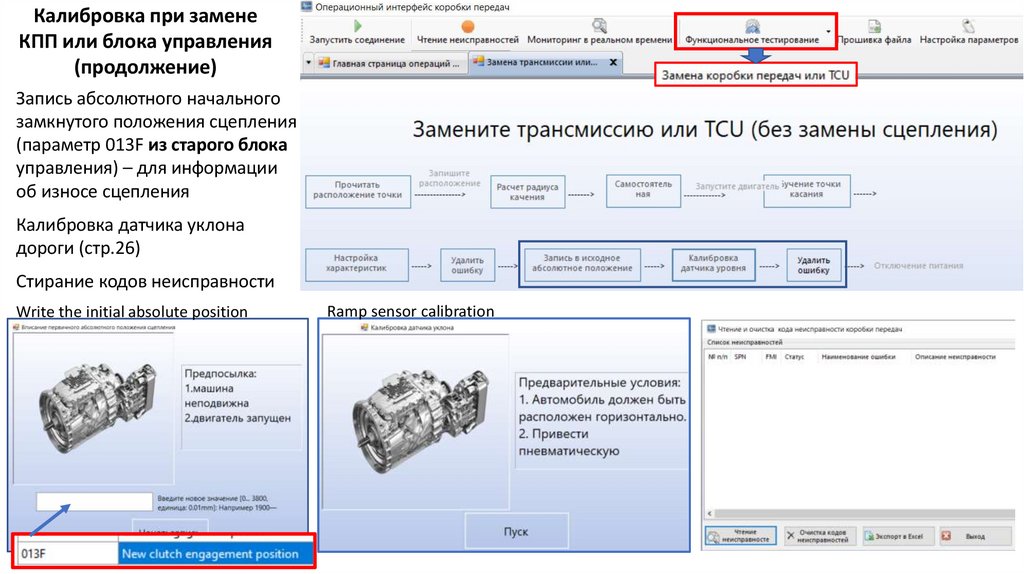The width and height of the screenshot is (1024, 574).
Task: Close the Замена трансмиссии tab
Action: [613, 62]
